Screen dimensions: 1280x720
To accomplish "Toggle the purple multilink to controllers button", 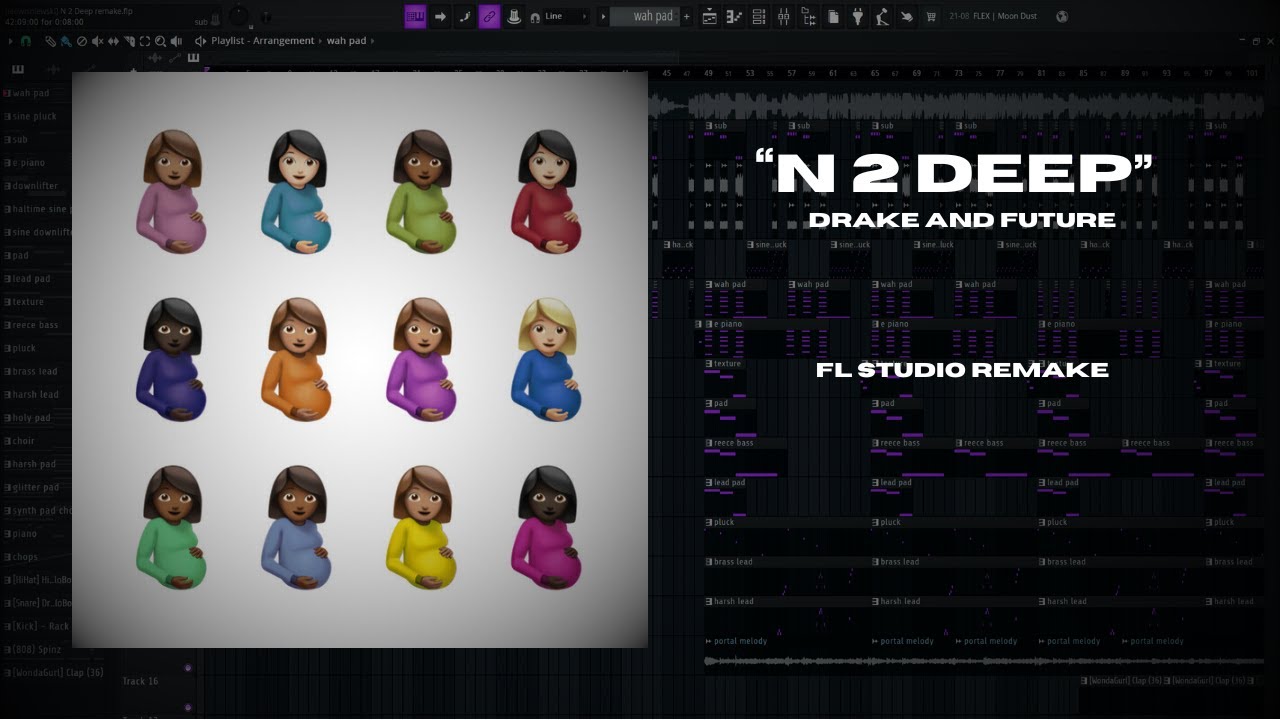I will pyautogui.click(x=489, y=16).
